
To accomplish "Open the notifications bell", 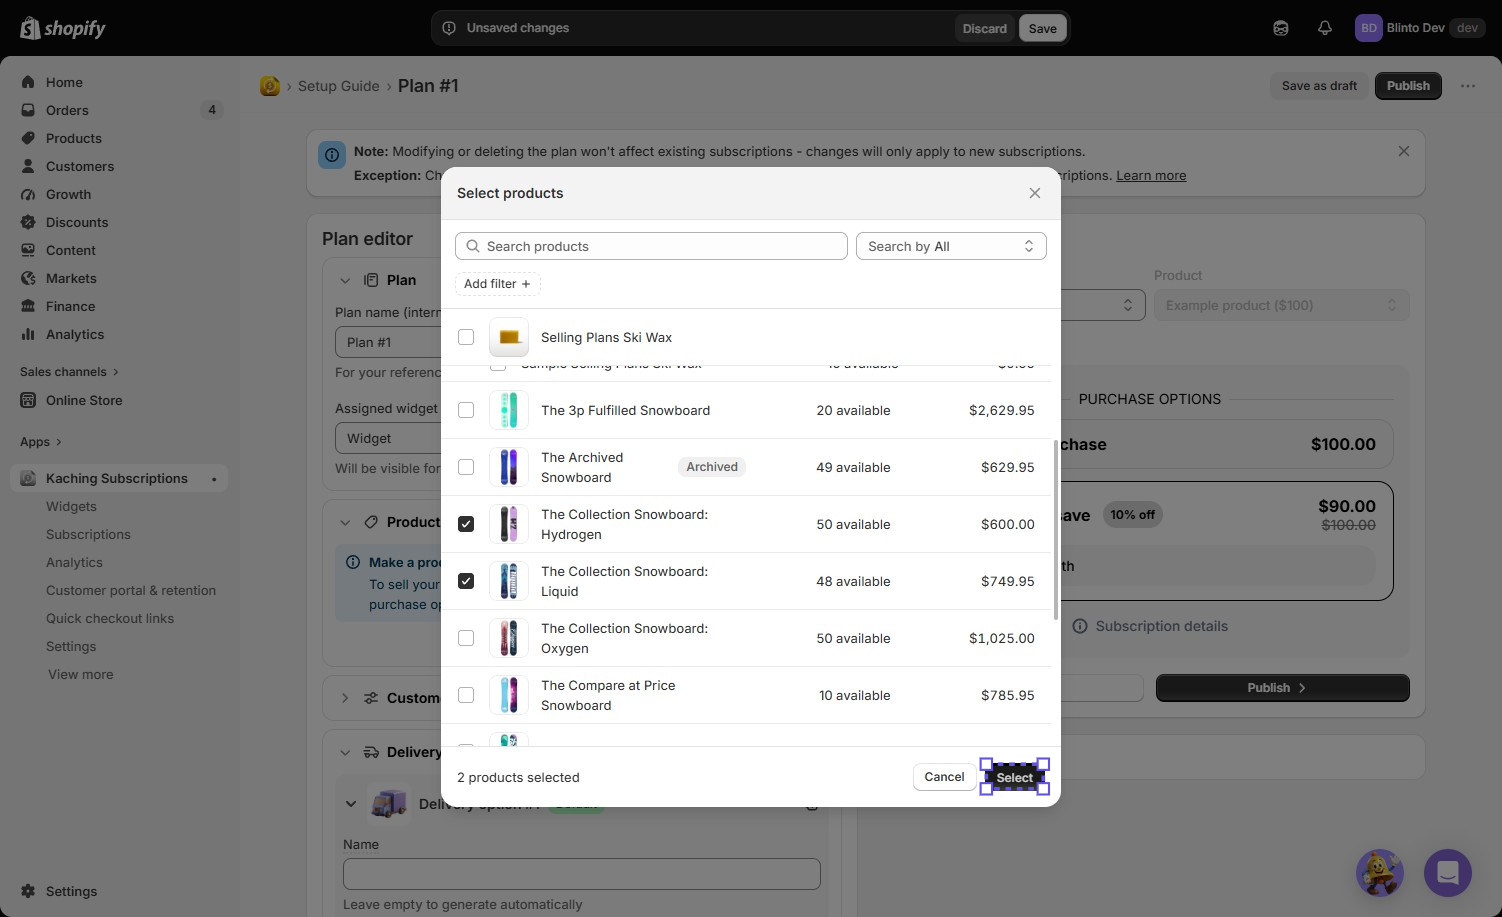I will (x=1325, y=28).
